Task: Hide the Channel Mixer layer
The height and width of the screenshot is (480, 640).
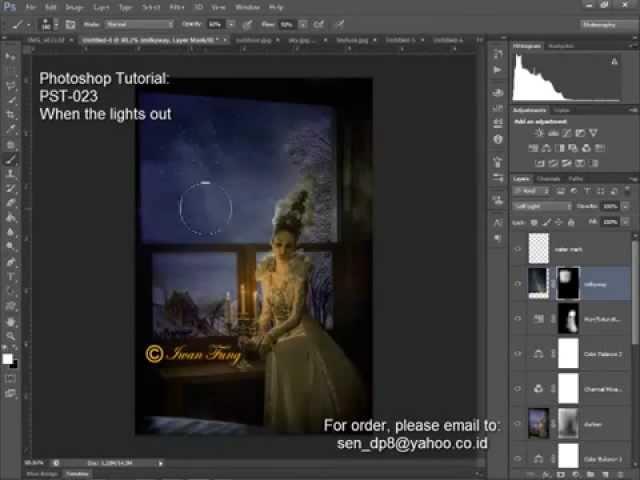Action: tap(518, 389)
